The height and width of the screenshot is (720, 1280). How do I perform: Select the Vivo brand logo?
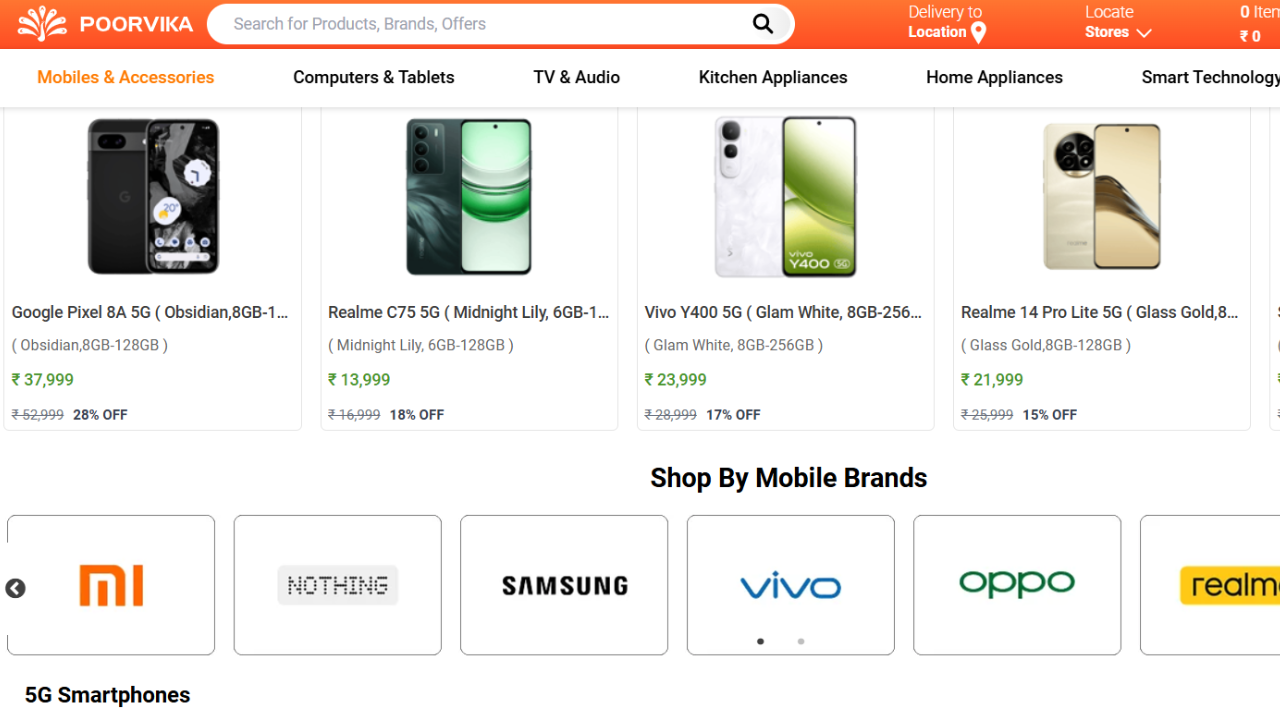click(790, 585)
